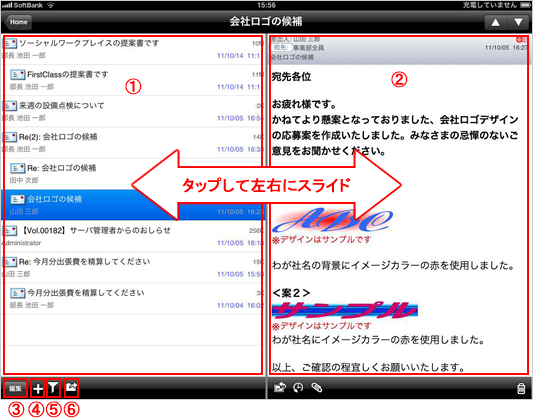This screenshot has height=420, width=533.
Task: Tap the title 会社ロゴの候補 in top bar
Action: click(x=265, y=22)
